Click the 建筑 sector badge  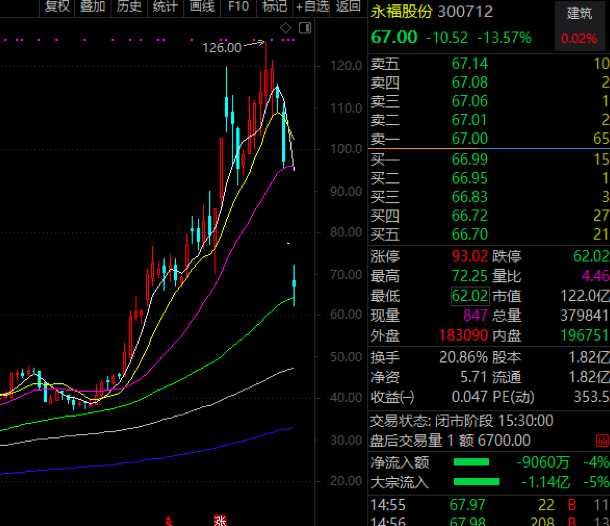(x=579, y=13)
